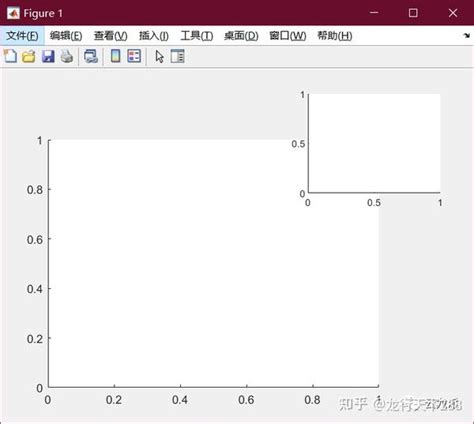Image resolution: width=474 pixels, height=424 pixels.
Task: Open the 查看(V) menu
Action: [x=110, y=36]
